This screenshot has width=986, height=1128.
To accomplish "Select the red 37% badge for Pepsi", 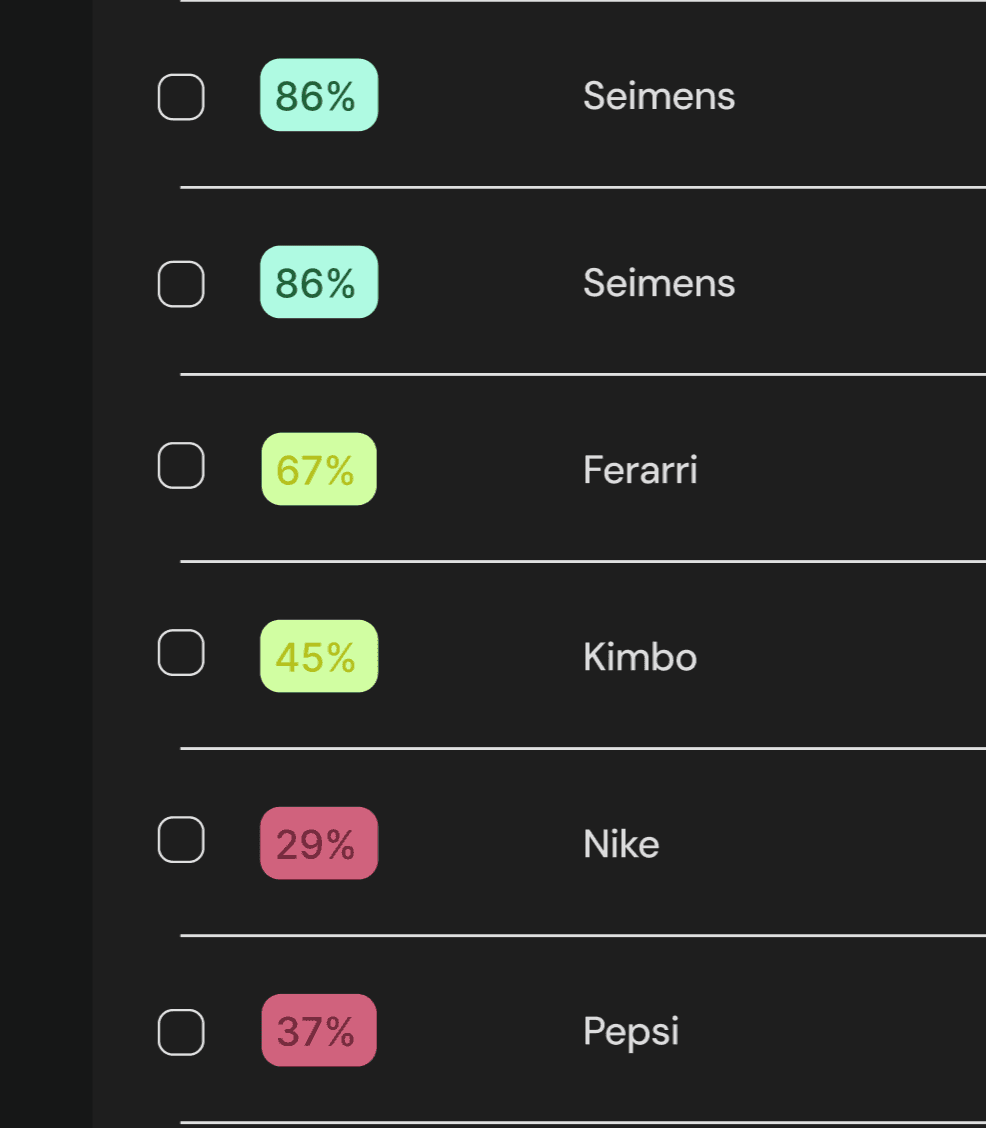I will click(318, 1030).
